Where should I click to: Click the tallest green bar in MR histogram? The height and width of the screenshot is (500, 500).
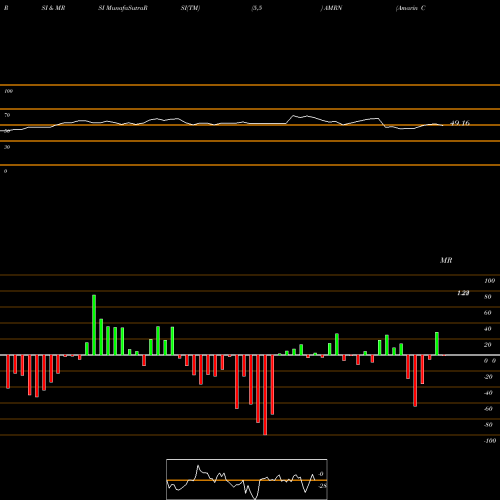point(94,325)
